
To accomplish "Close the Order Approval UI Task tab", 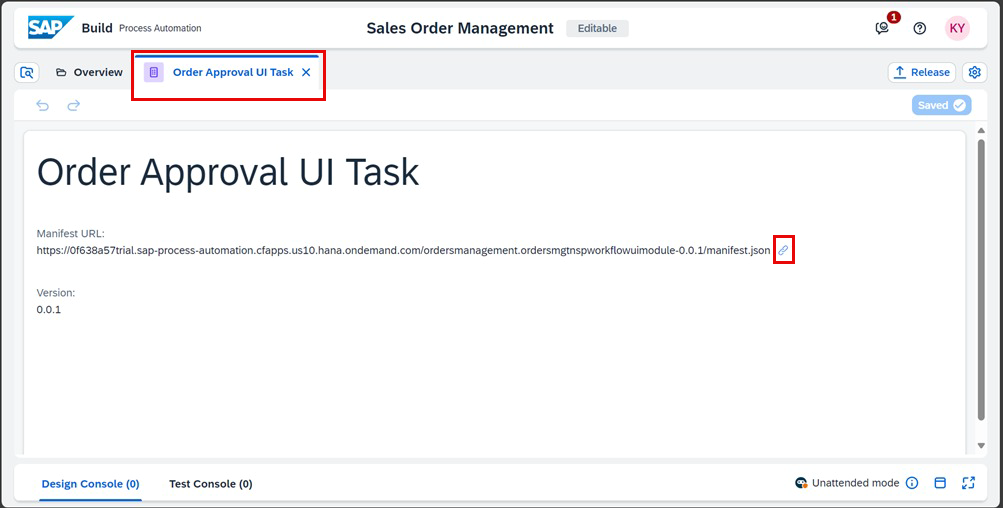I will 306,72.
